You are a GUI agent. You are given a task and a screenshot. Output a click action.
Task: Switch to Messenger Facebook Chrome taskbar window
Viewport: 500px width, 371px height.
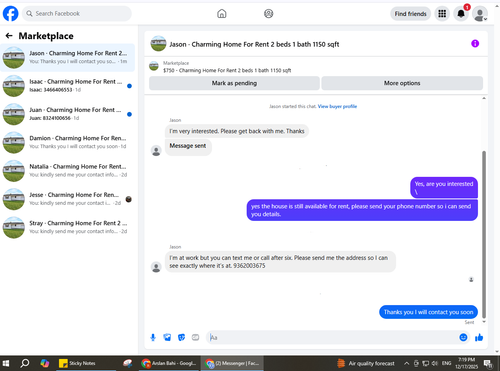point(232,363)
